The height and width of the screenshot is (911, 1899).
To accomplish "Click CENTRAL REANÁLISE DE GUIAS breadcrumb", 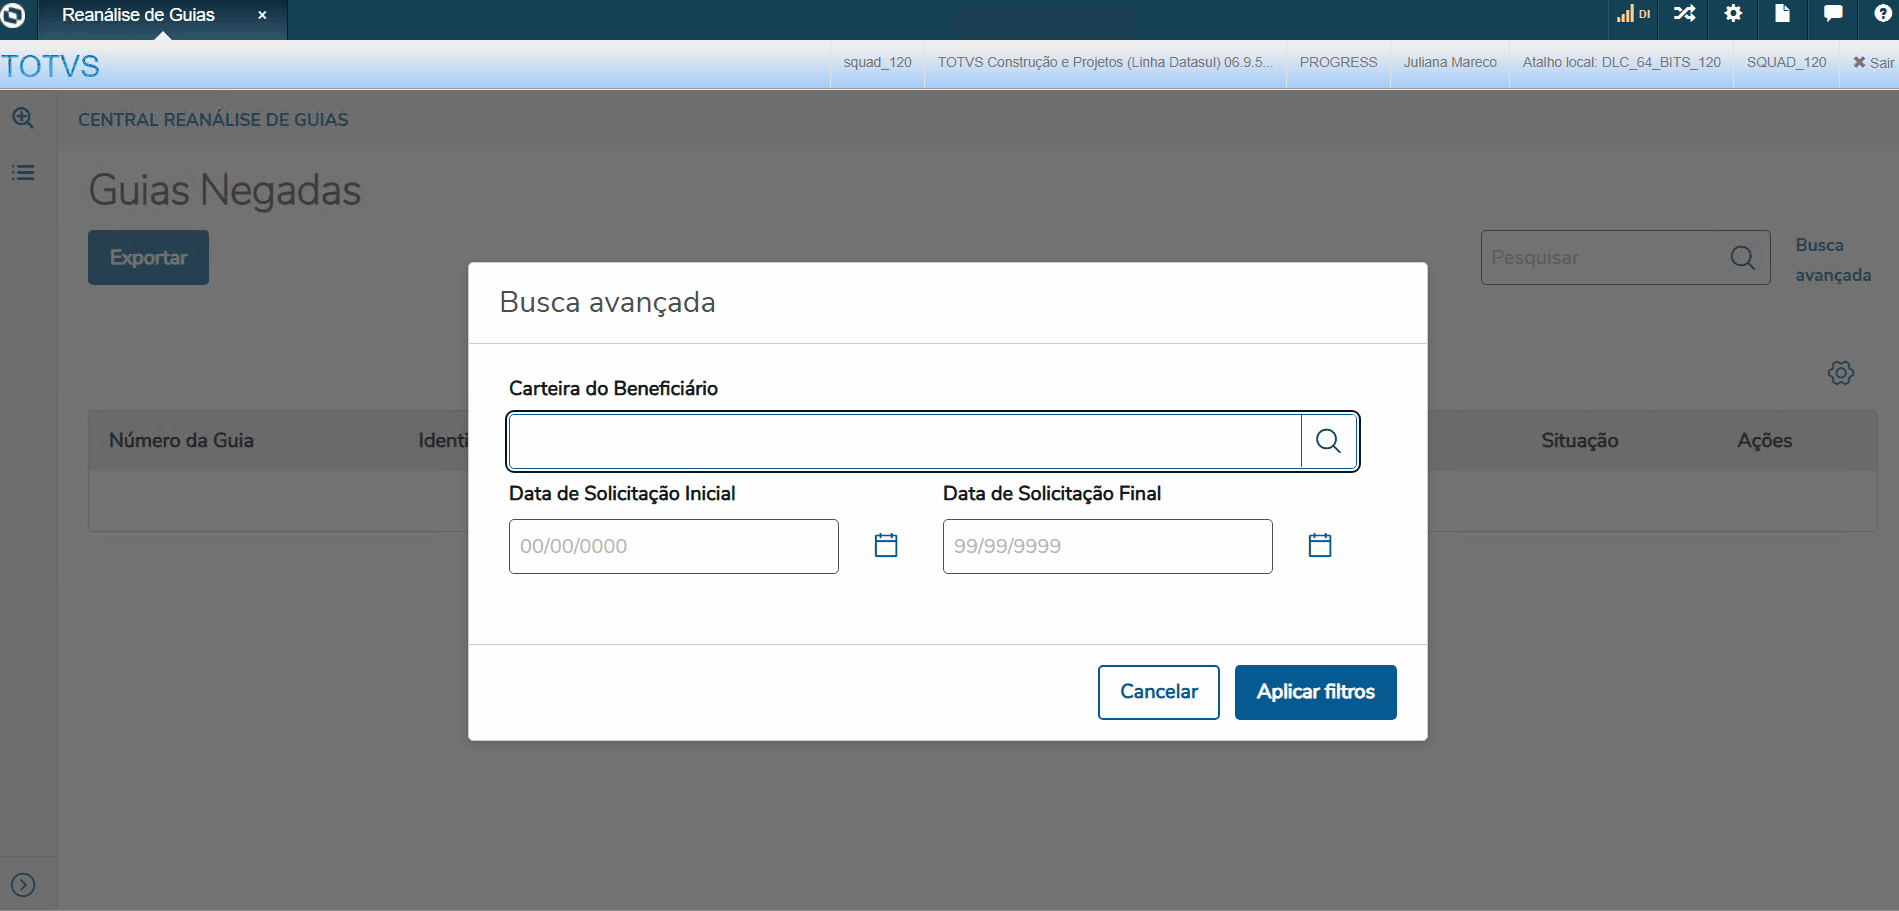I will tap(213, 120).
